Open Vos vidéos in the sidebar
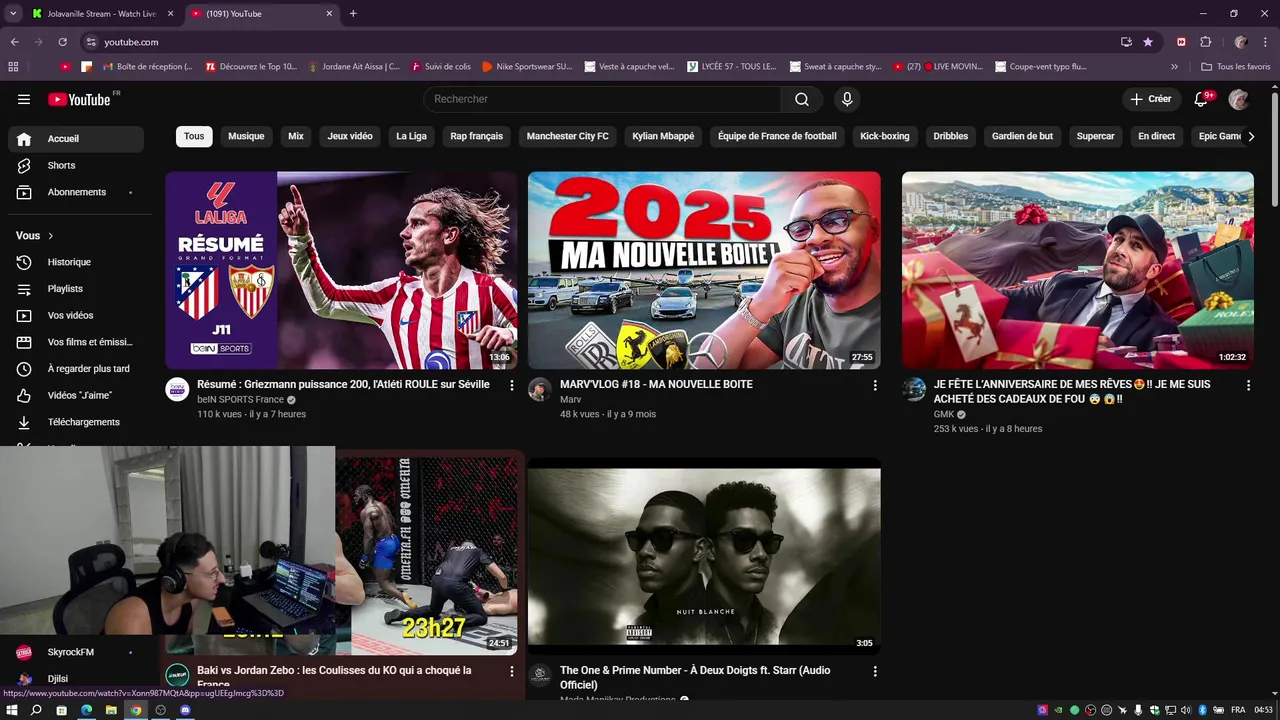The height and width of the screenshot is (720, 1280). click(76, 315)
